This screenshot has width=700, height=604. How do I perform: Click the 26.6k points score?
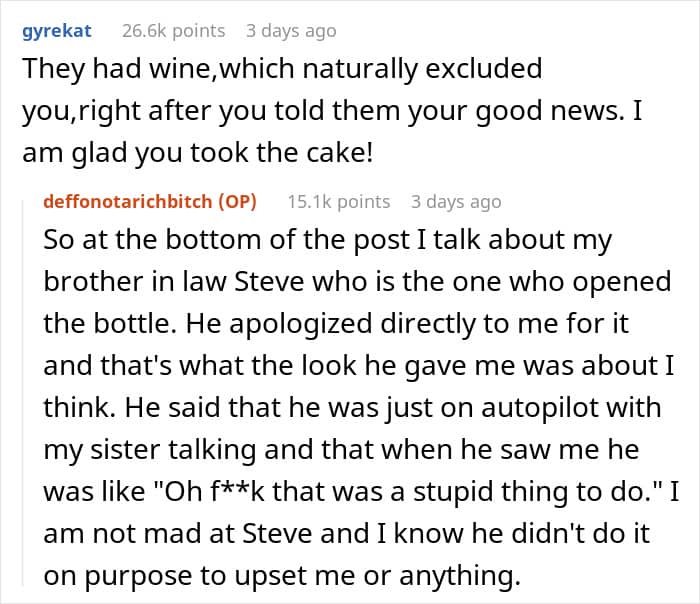tap(173, 30)
